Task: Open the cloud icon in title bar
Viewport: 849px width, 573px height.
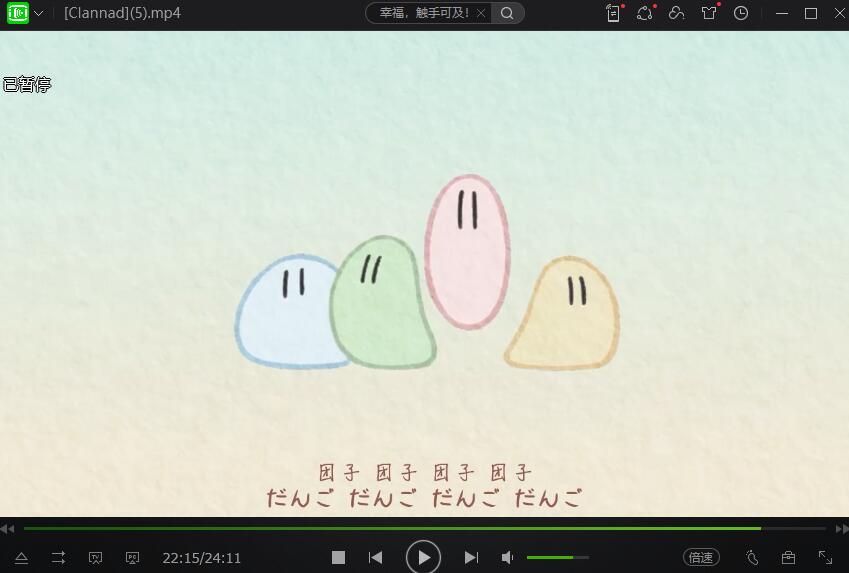Action: 677,13
